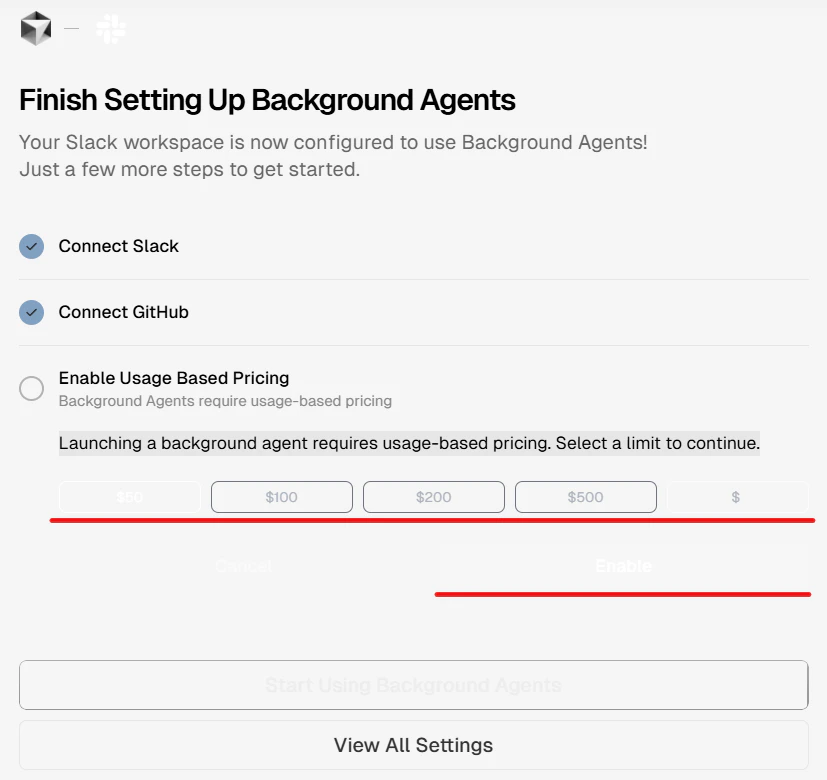Click the Enable Usage Based Pricing label
The width and height of the screenshot is (827, 780).
pos(174,378)
